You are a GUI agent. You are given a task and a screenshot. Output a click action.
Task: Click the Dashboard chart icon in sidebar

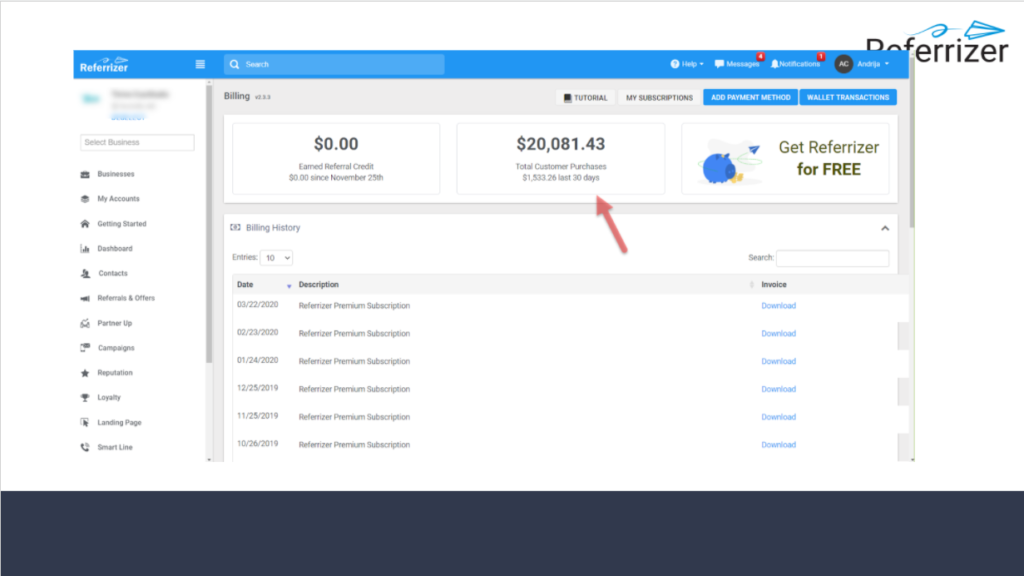(85, 249)
